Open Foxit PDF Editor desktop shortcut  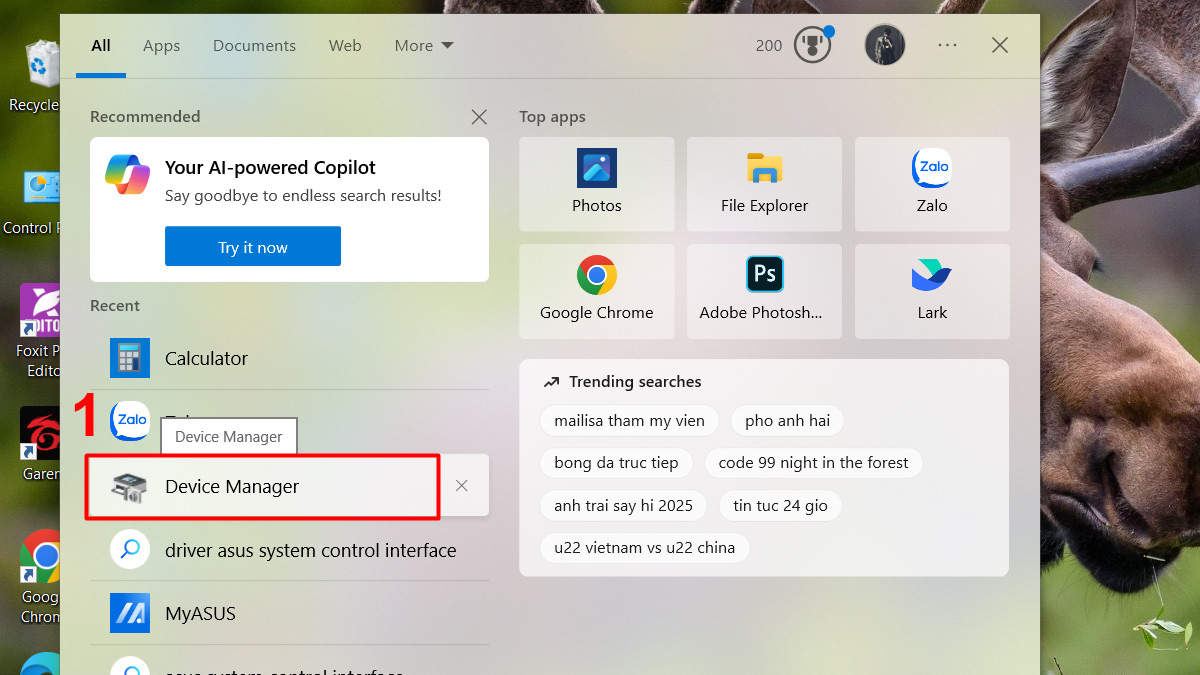pyautogui.click(x=38, y=330)
